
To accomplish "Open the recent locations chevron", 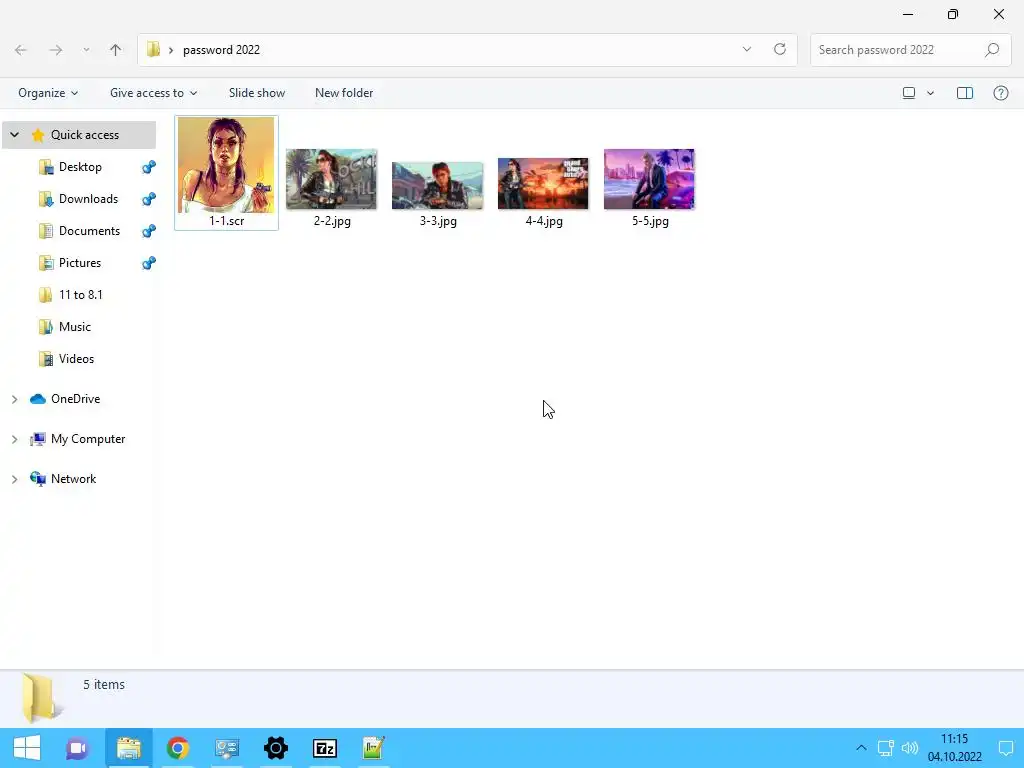I will [86, 50].
